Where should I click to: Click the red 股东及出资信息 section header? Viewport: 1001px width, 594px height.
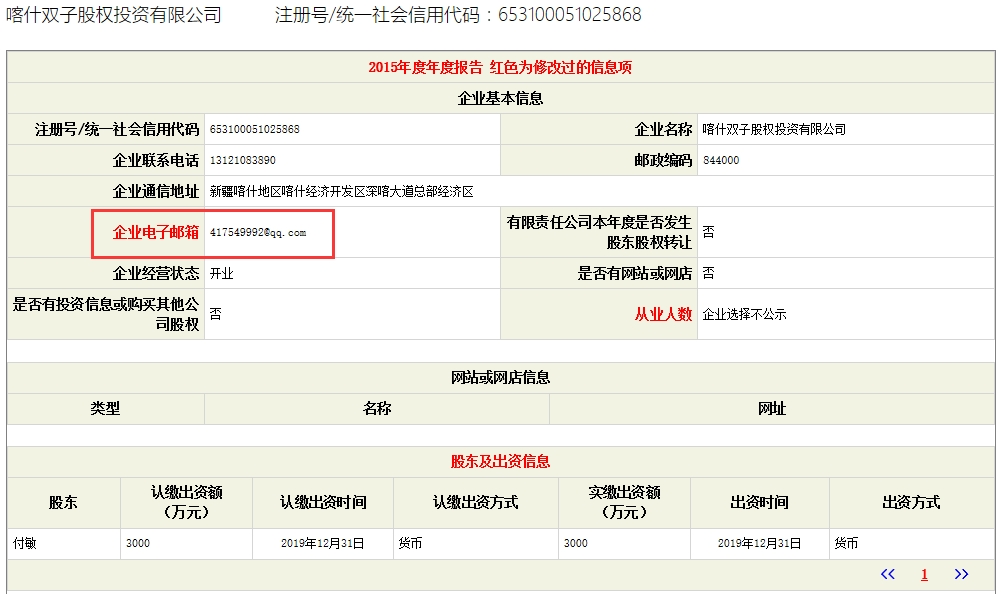click(x=500, y=462)
